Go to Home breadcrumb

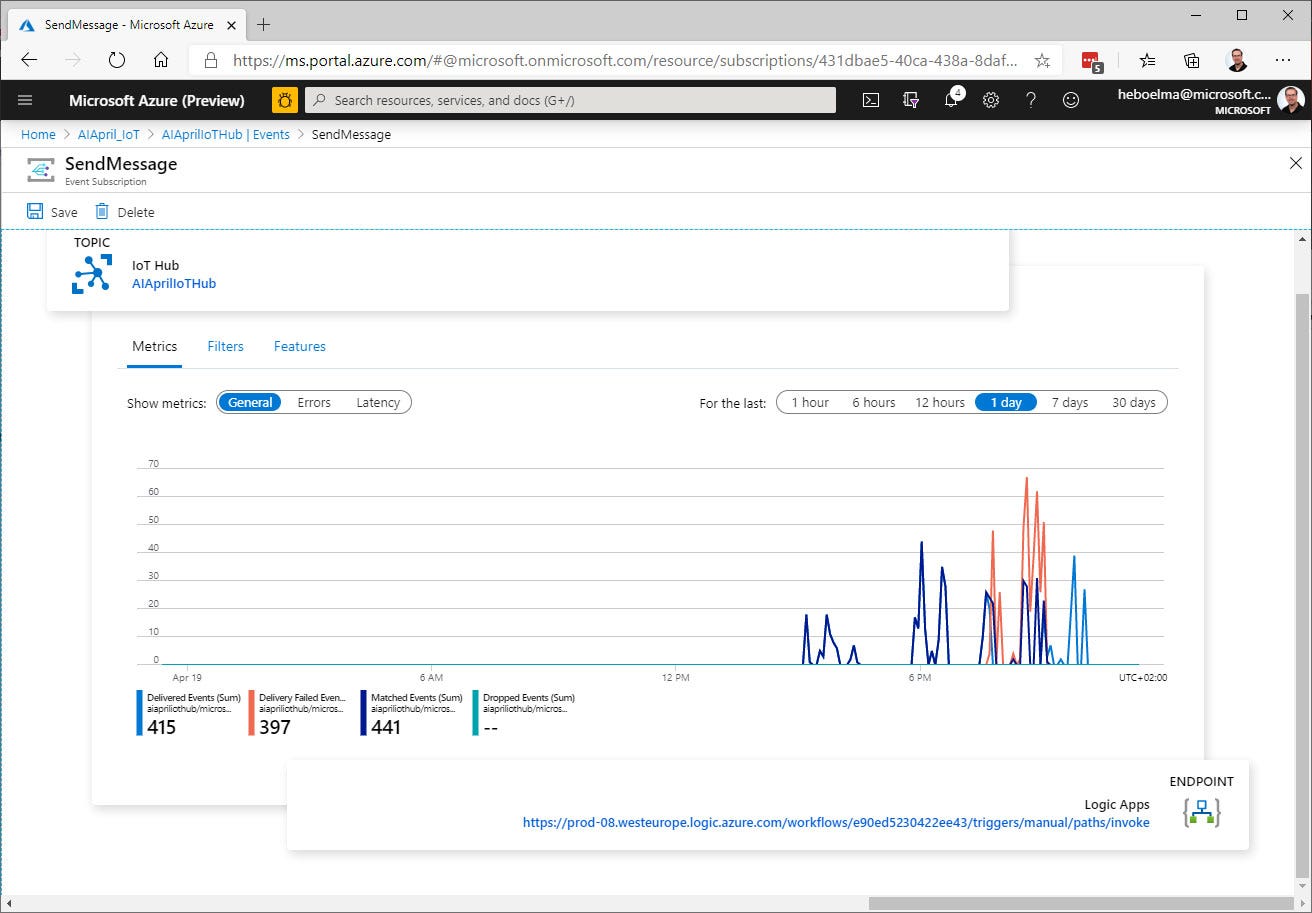click(x=38, y=134)
